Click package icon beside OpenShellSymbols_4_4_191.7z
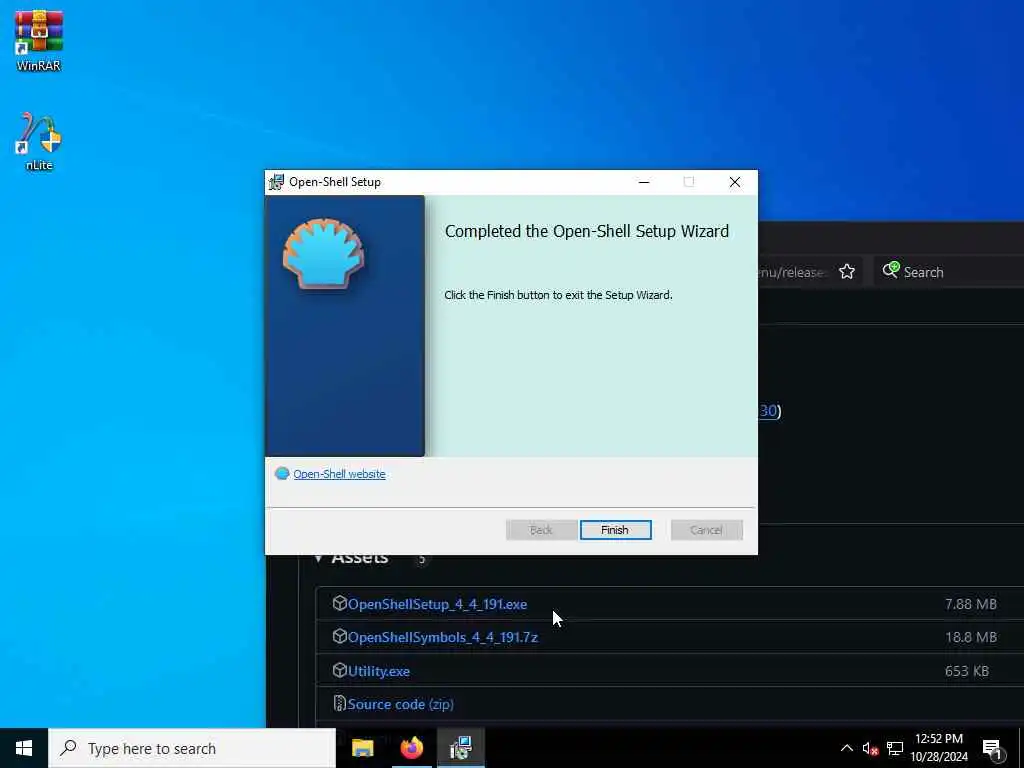Image resolution: width=1024 pixels, height=768 pixels. pyautogui.click(x=339, y=635)
